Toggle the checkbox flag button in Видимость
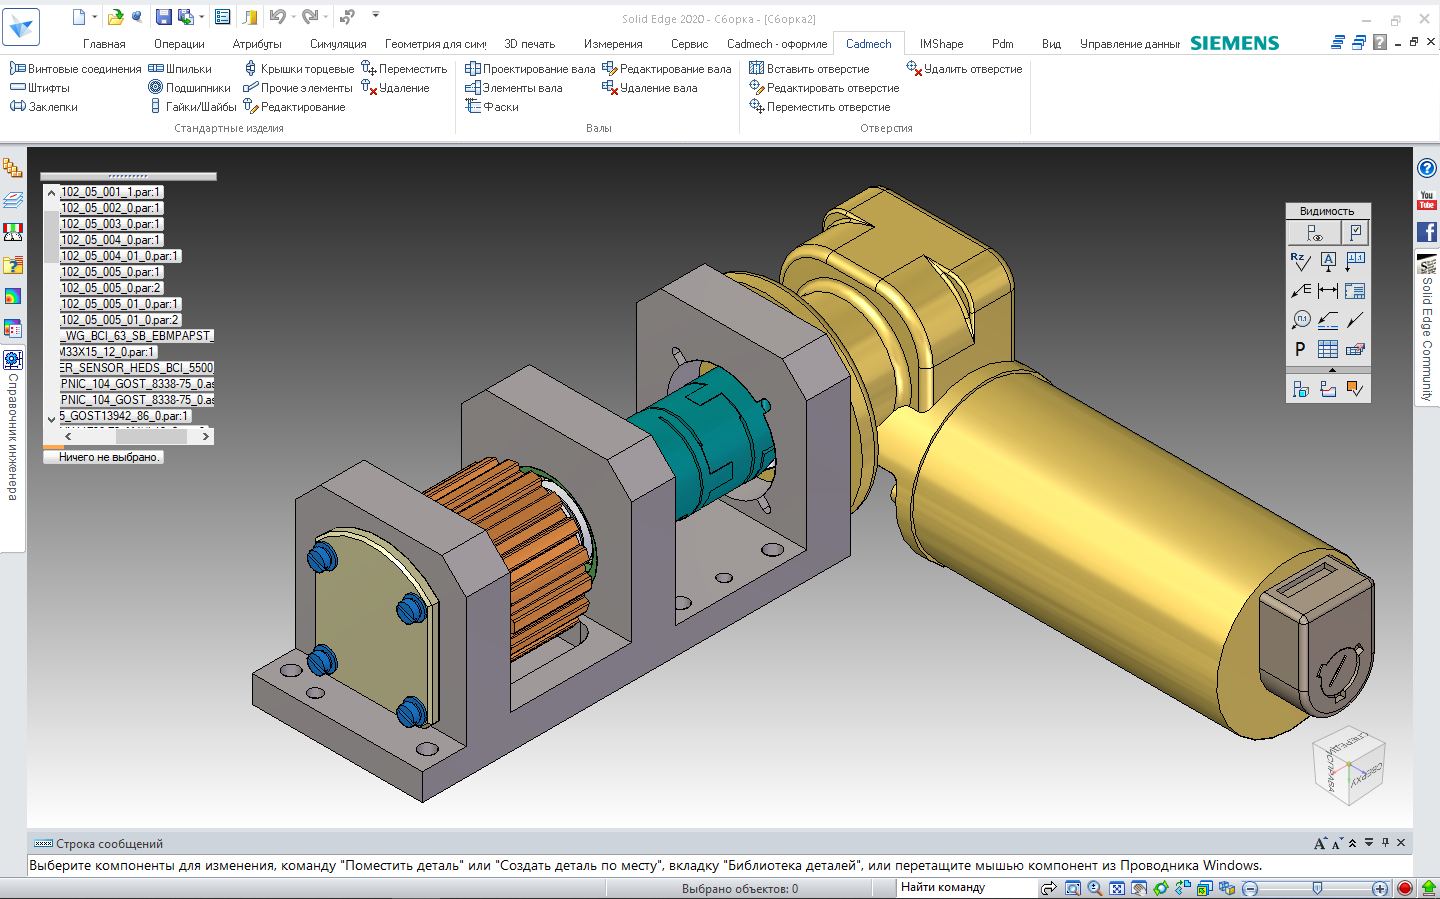 pyautogui.click(x=1355, y=233)
